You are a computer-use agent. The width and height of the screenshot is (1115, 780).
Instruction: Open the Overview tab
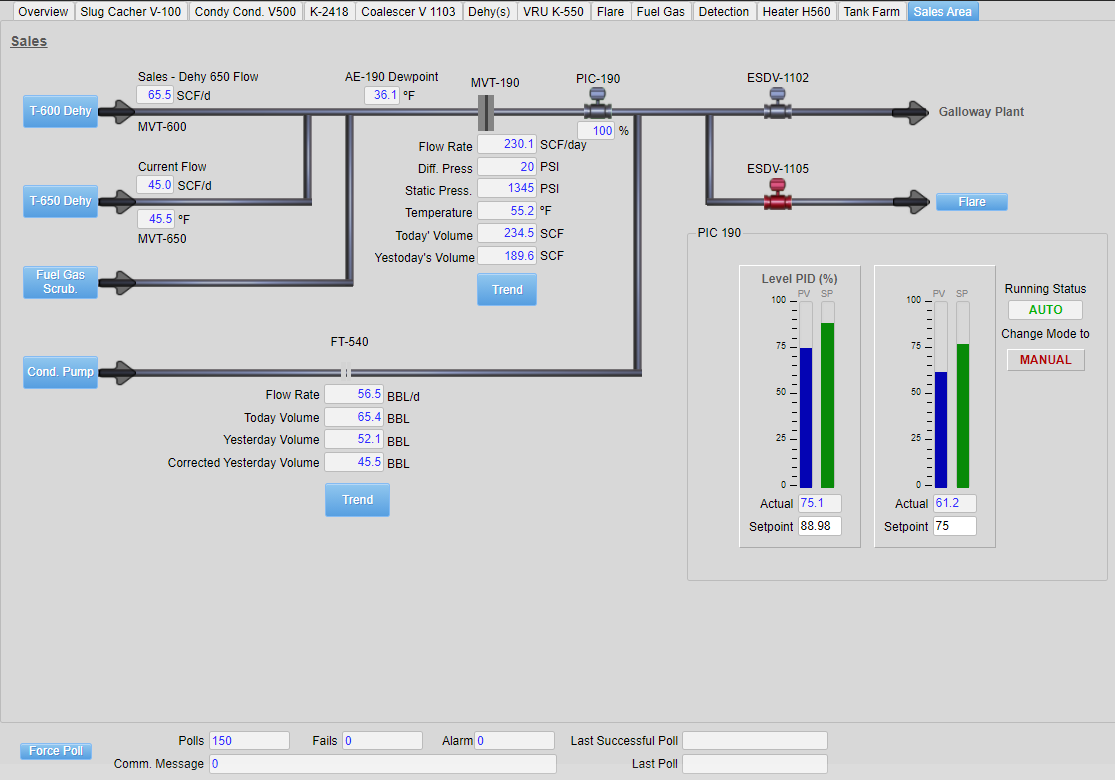coord(43,11)
